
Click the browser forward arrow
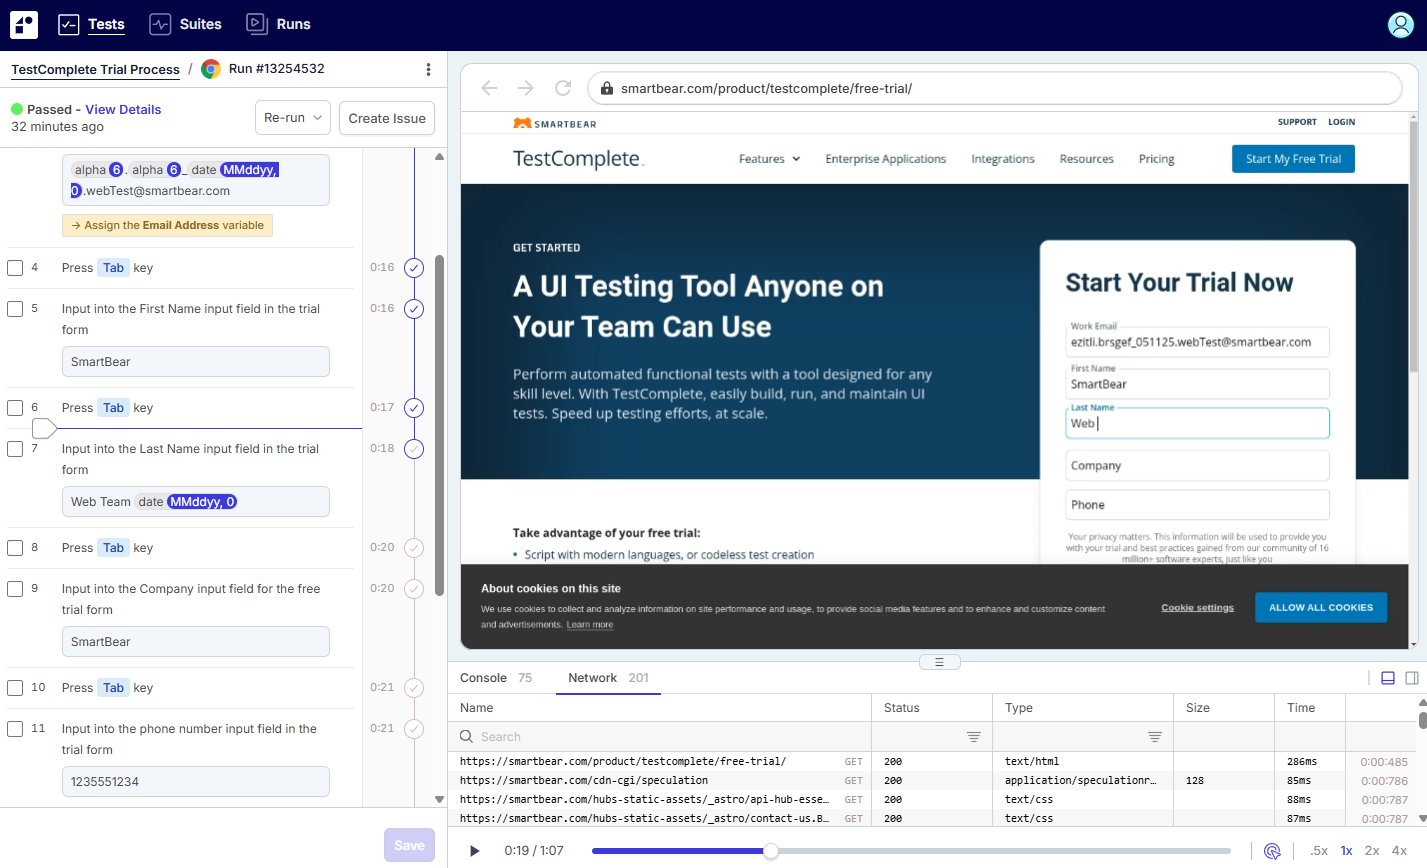point(526,88)
